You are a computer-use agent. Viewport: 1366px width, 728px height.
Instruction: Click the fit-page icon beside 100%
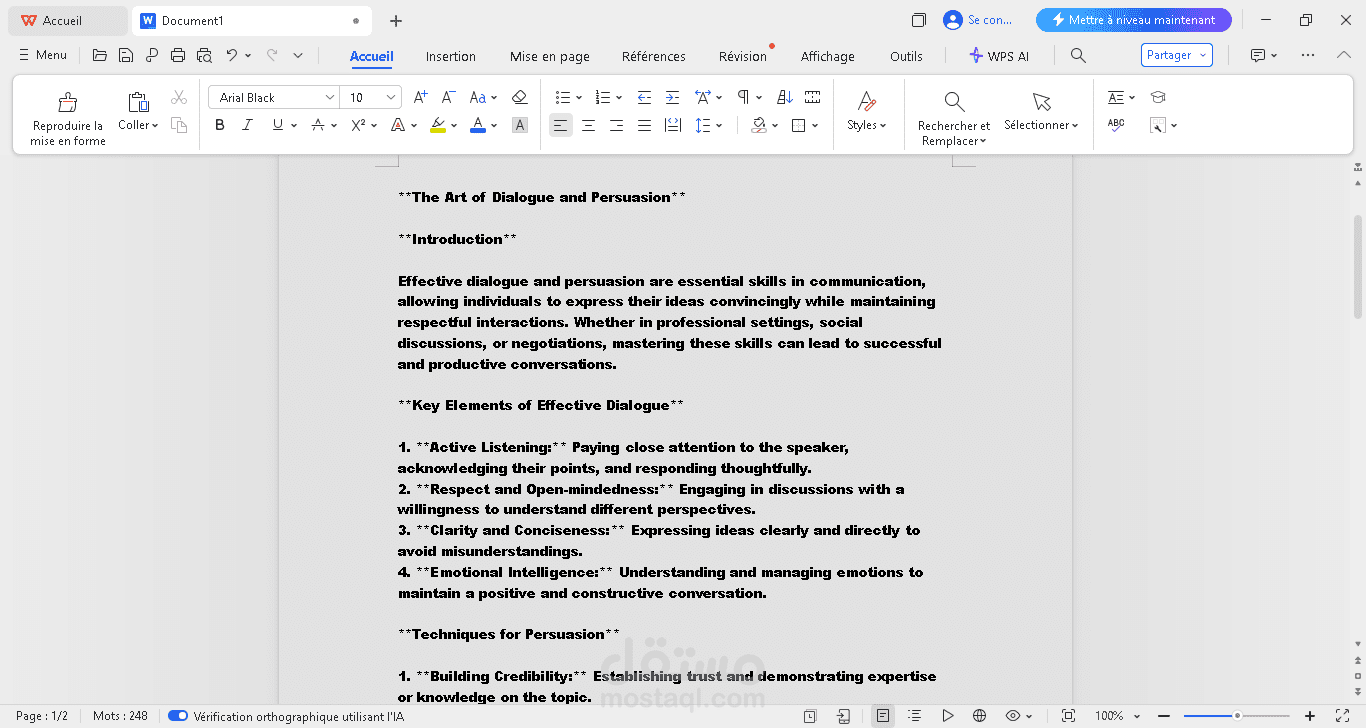(x=1068, y=716)
